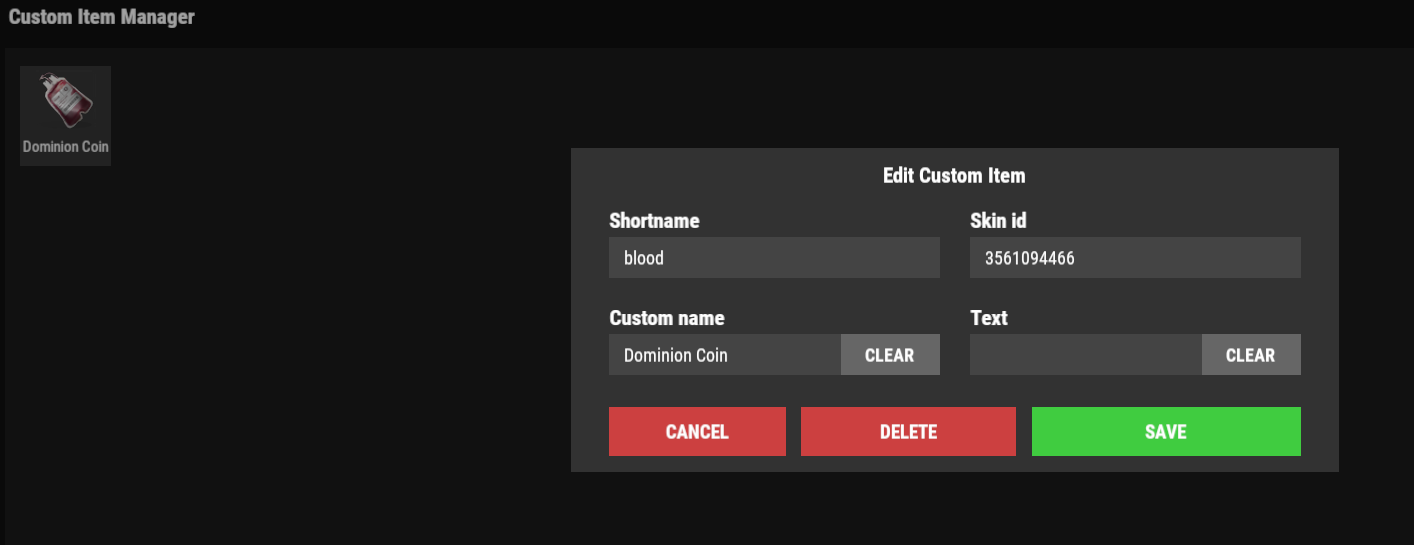This screenshot has width=1414, height=545.
Task: Focus the empty Text input field
Action: (1085, 355)
